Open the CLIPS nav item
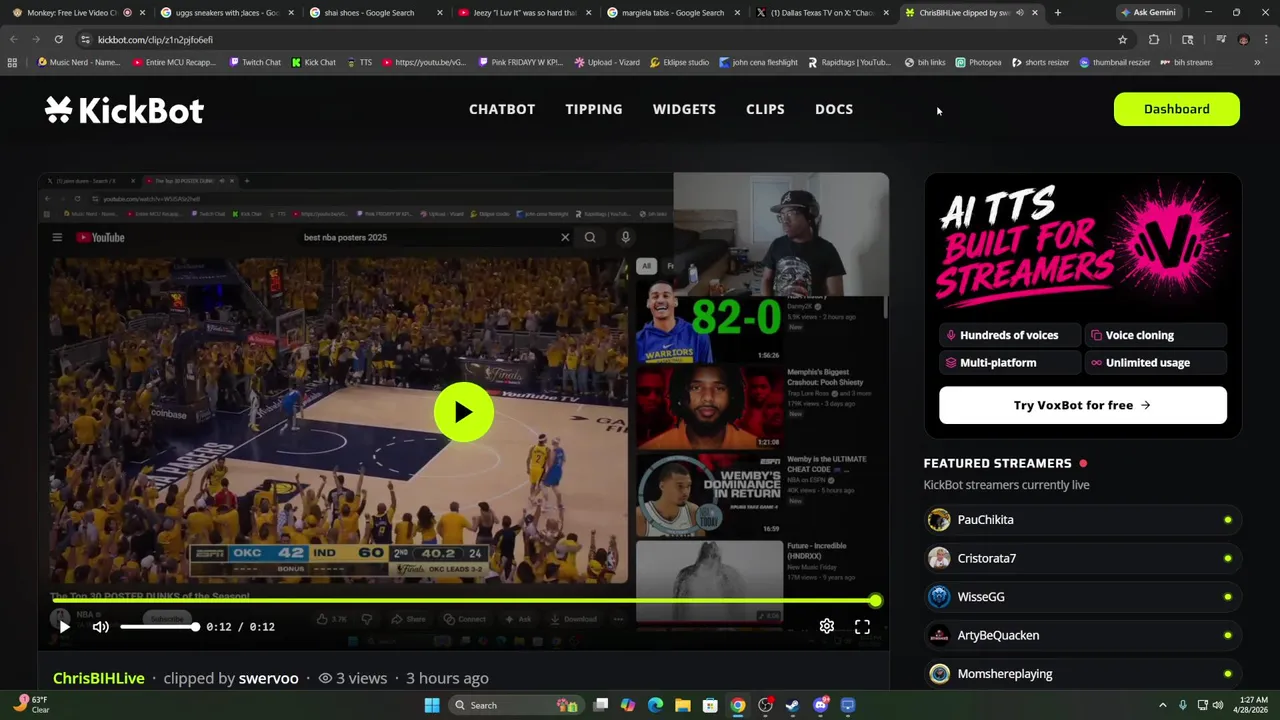 click(x=765, y=109)
